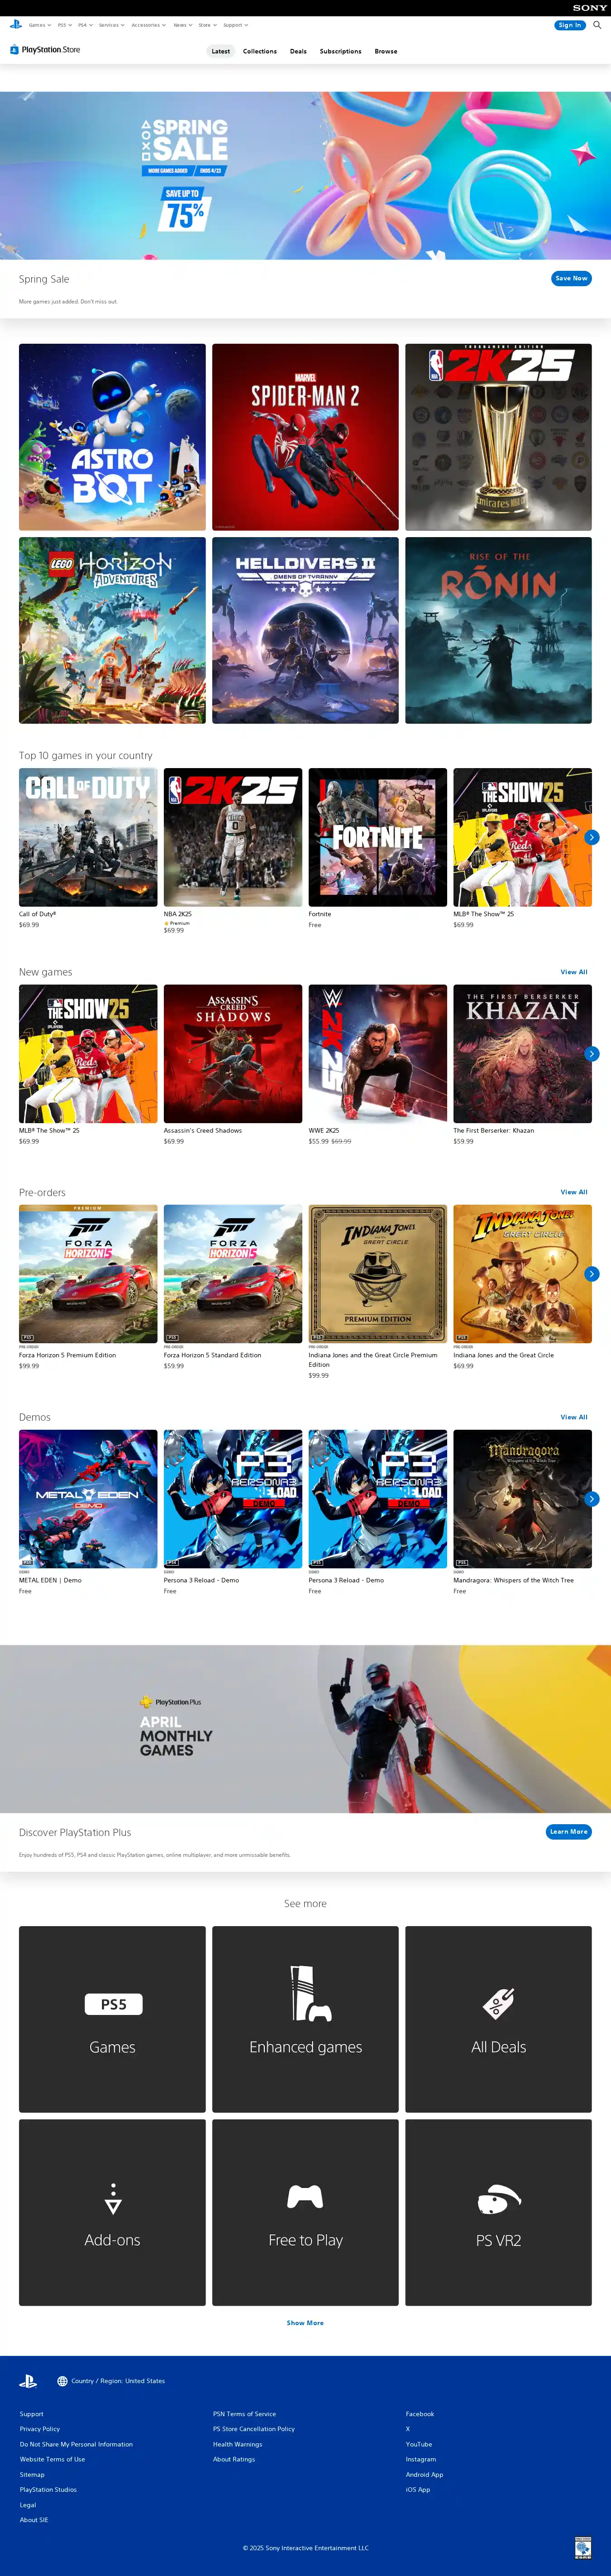611x2576 pixels.
Task: Click the globe Country / Region icon
Action: [x=62, y=2381]
